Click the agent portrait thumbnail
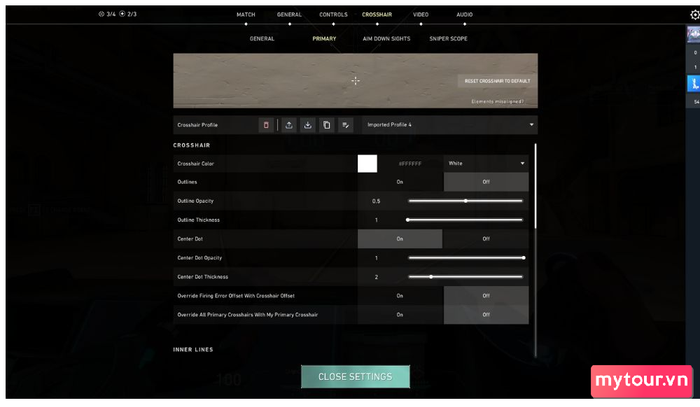 pos(694,34)
